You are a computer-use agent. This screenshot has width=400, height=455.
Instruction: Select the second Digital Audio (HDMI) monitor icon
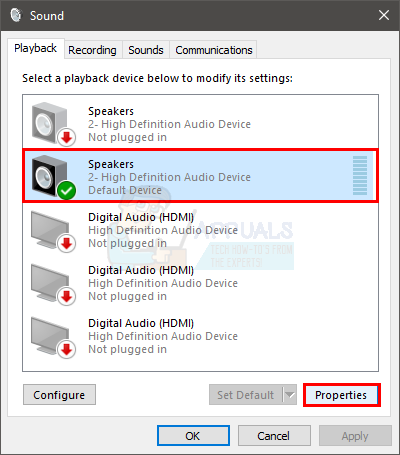[x=53, y=284]
